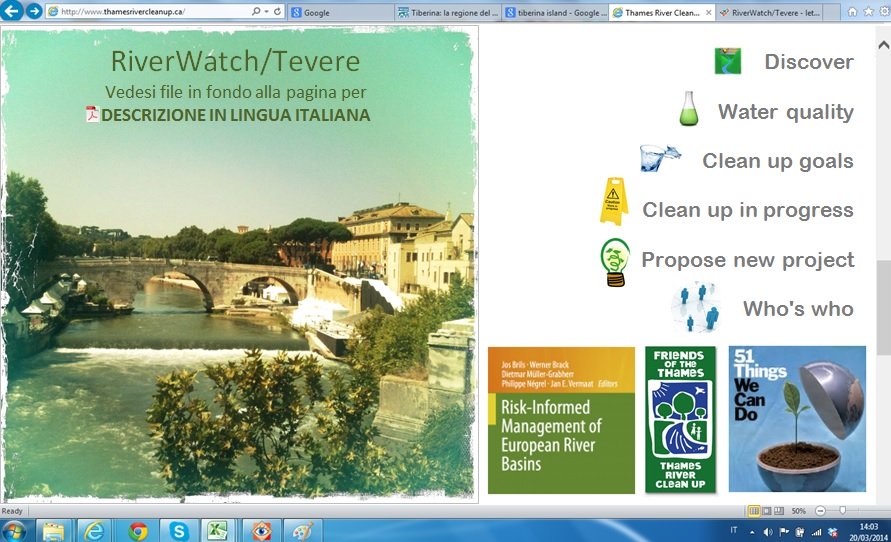Image resolution: width=891 pixels, height=542 pixels.
Task: Click the Clean up goals water glass icon
Action: (x=660, y=159)
